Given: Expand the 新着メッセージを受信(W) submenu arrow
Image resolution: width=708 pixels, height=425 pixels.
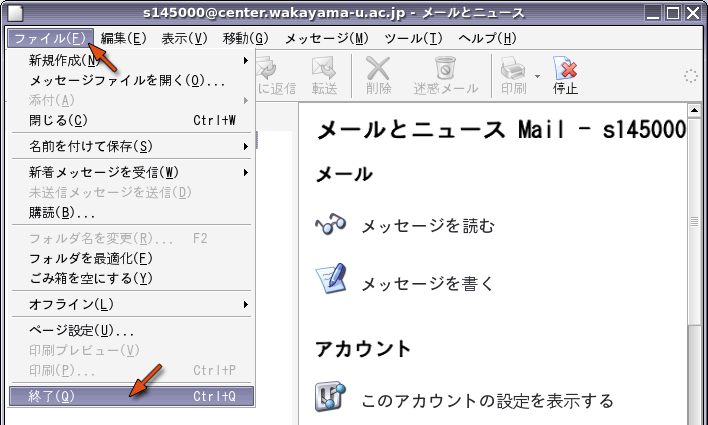Looking at the screenshot, I should [x=246, y=172].
